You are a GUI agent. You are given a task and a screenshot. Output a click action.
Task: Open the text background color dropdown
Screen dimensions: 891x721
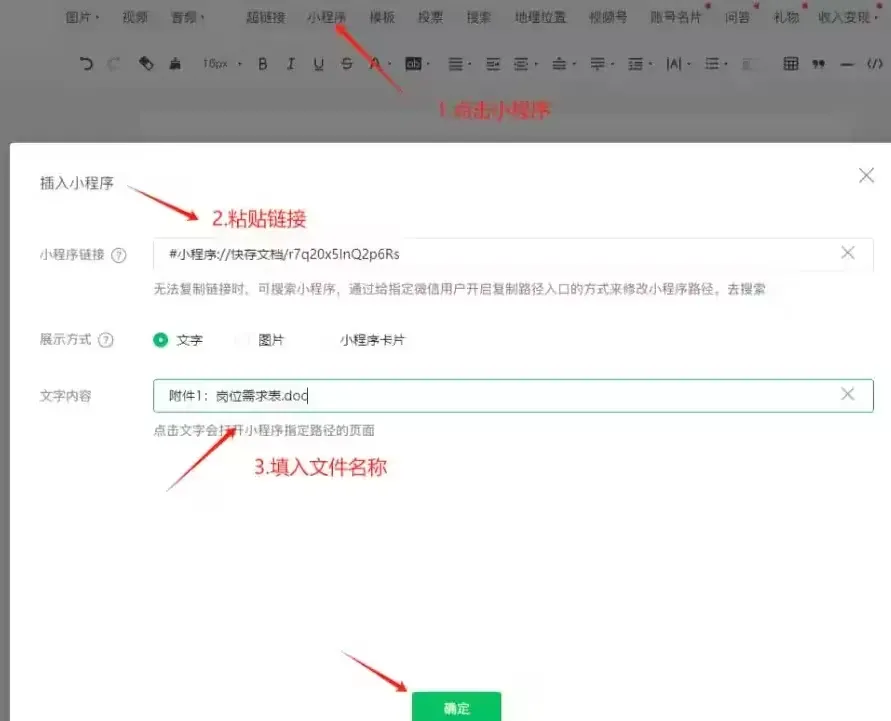[417, 64]
